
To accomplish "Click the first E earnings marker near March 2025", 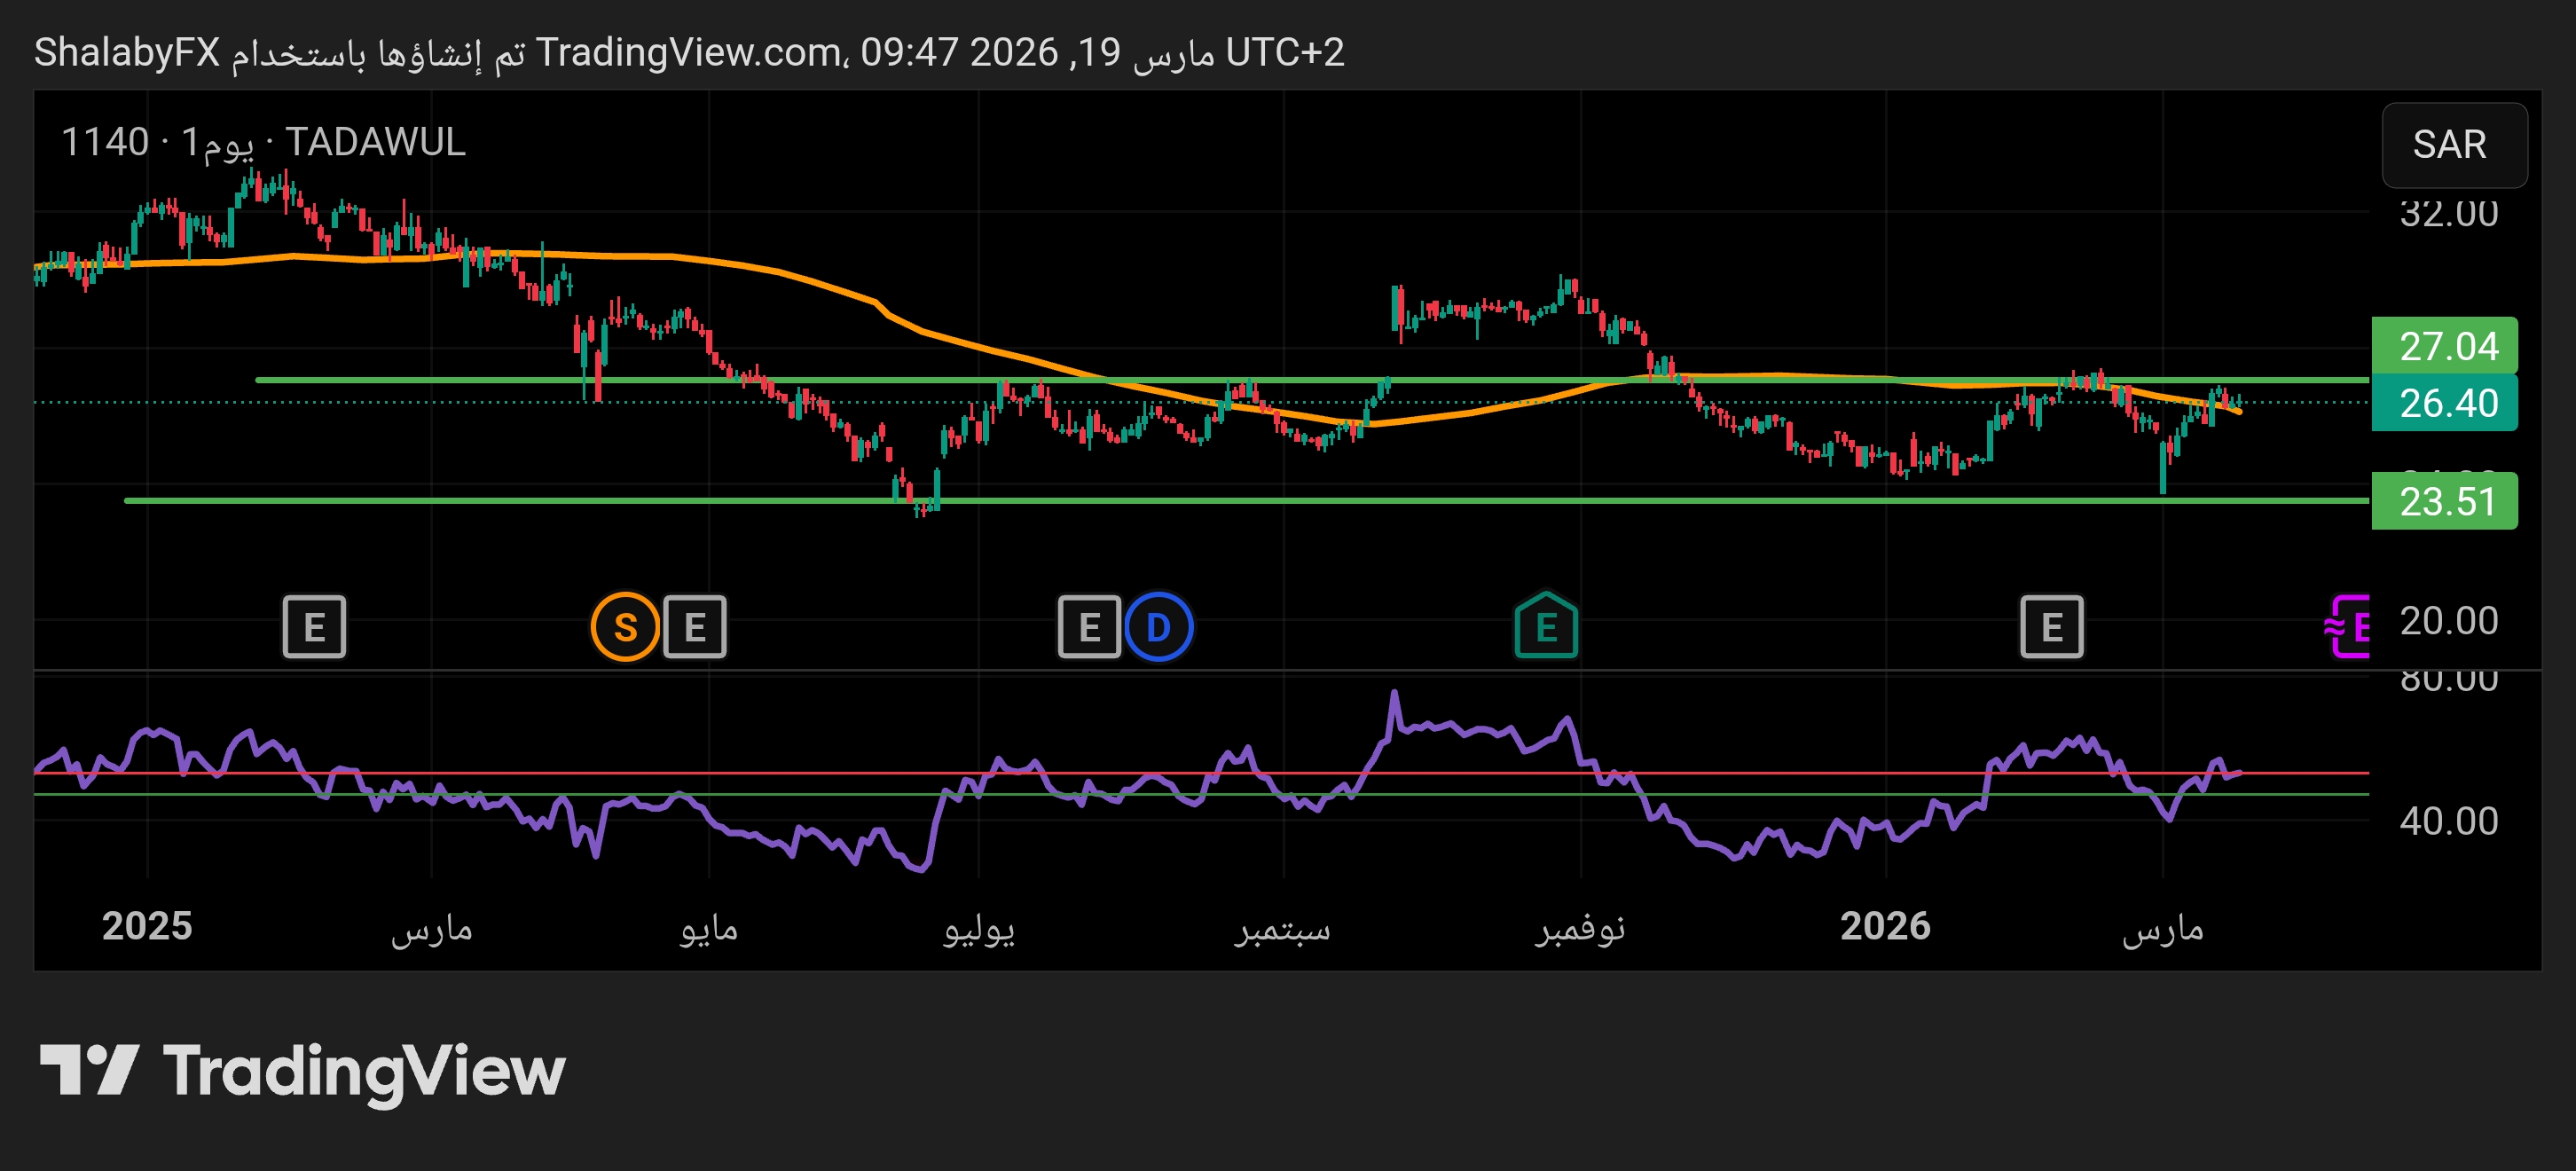I will (x=314, y=627).
